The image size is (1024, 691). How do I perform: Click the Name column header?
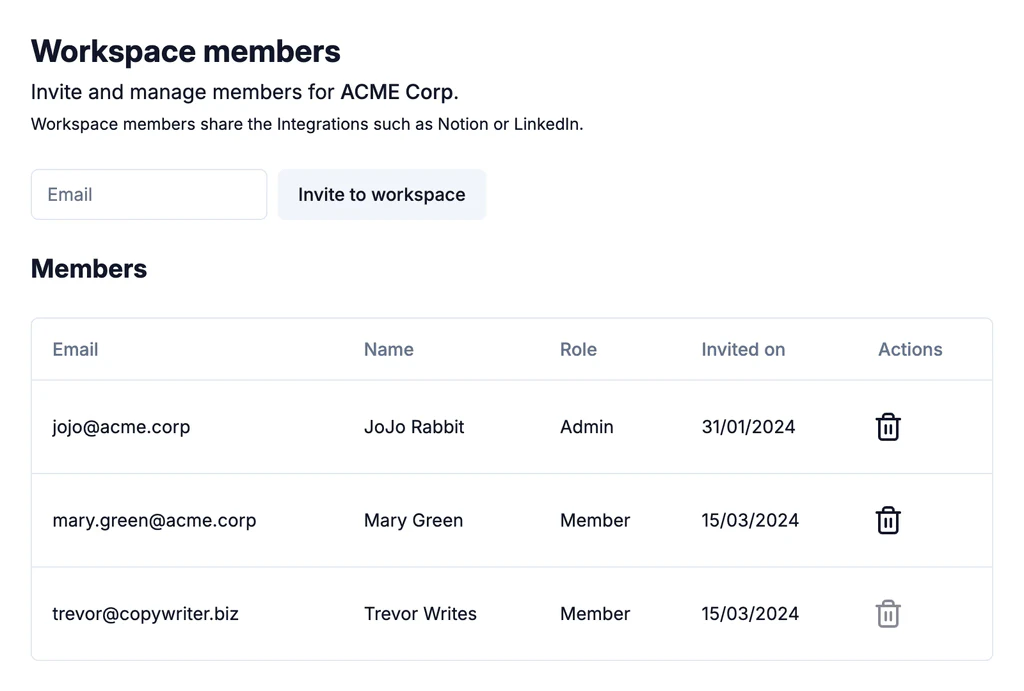388,349
